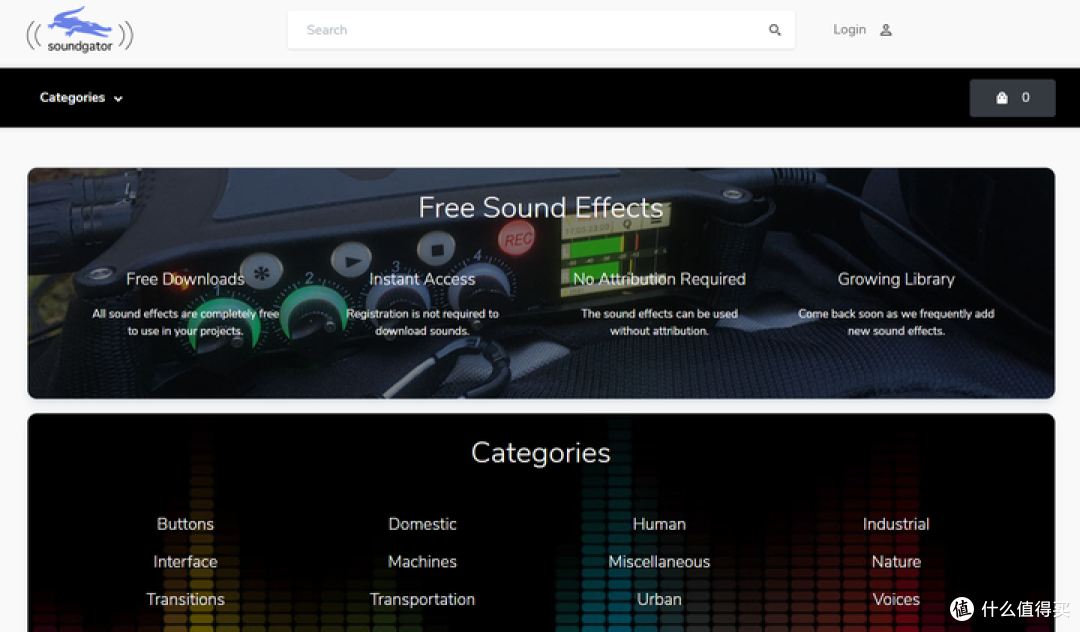Click the Login link
This screenshot has width=1080, height=632.
pyautogui.click(x=849, y=30)
